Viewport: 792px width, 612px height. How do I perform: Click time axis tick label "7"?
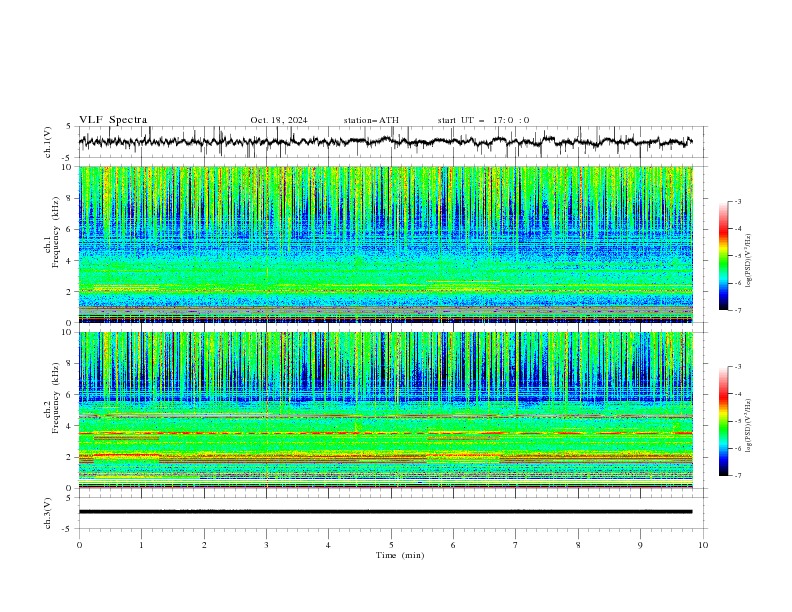516,545
